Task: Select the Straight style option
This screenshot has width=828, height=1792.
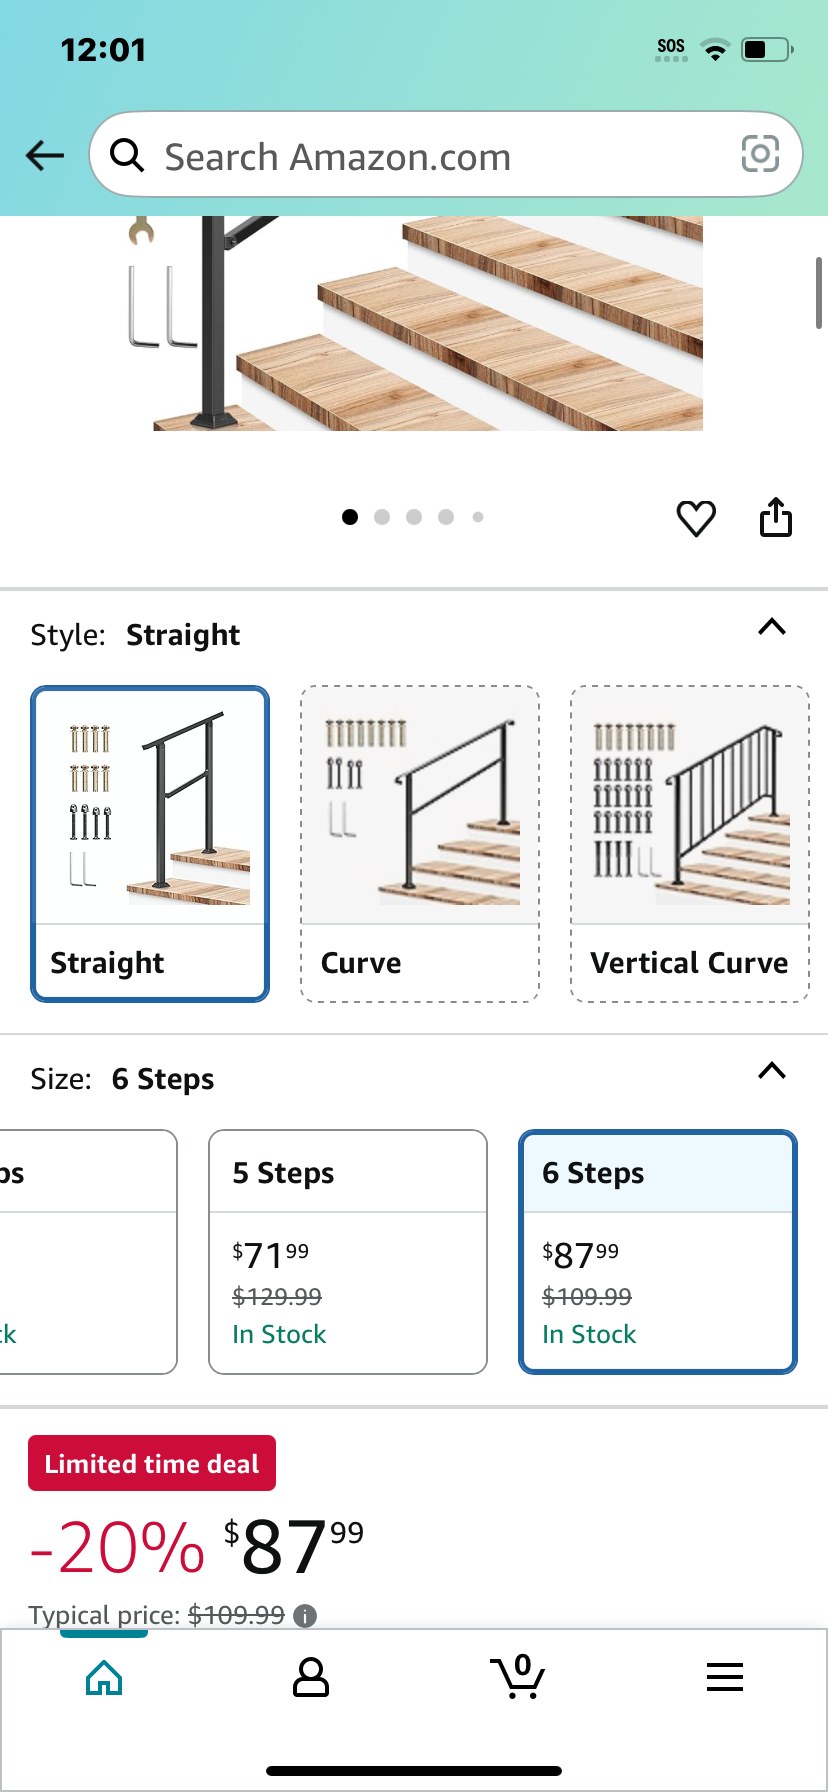Action: point(150,844)
